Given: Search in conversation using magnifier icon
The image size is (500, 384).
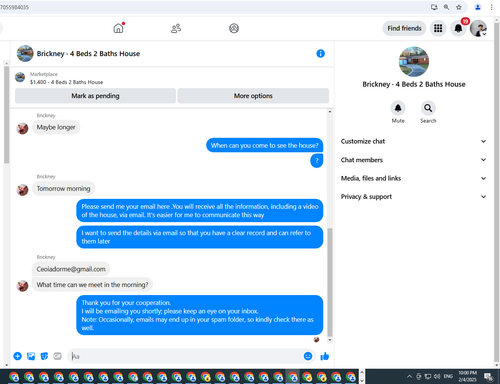Looking at the screenshot, I should tap(428, 108).
